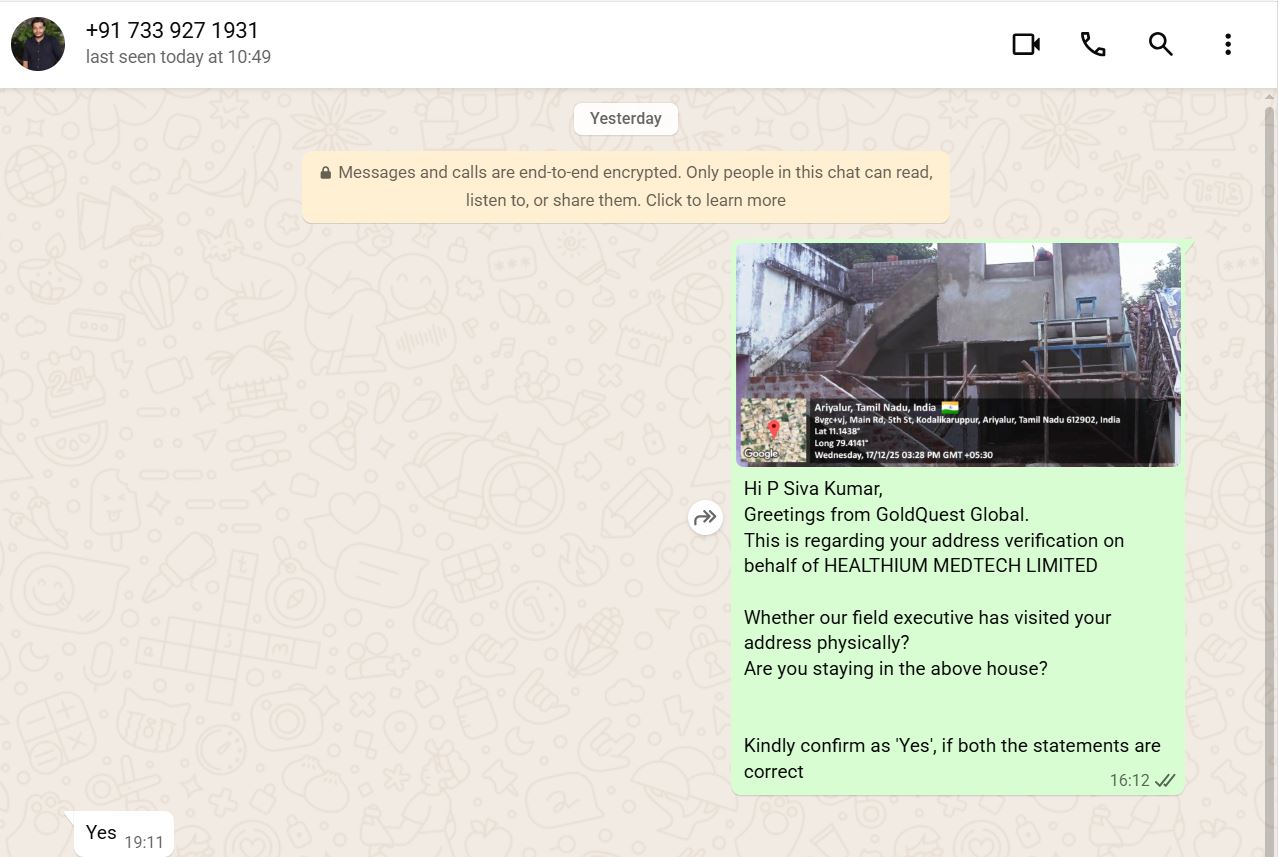Click the forward arrow beside the photo message
The image size is (1278, 857).
(x=705, y=517)
